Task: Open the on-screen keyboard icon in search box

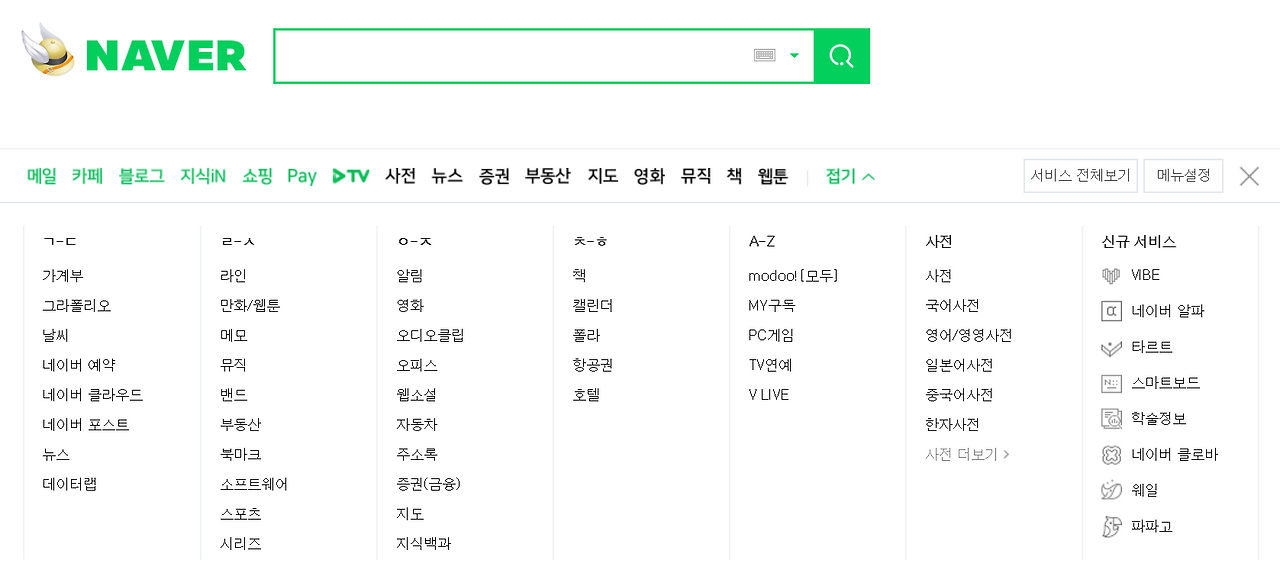Action: pyautogui.click(x=765, y=56)
